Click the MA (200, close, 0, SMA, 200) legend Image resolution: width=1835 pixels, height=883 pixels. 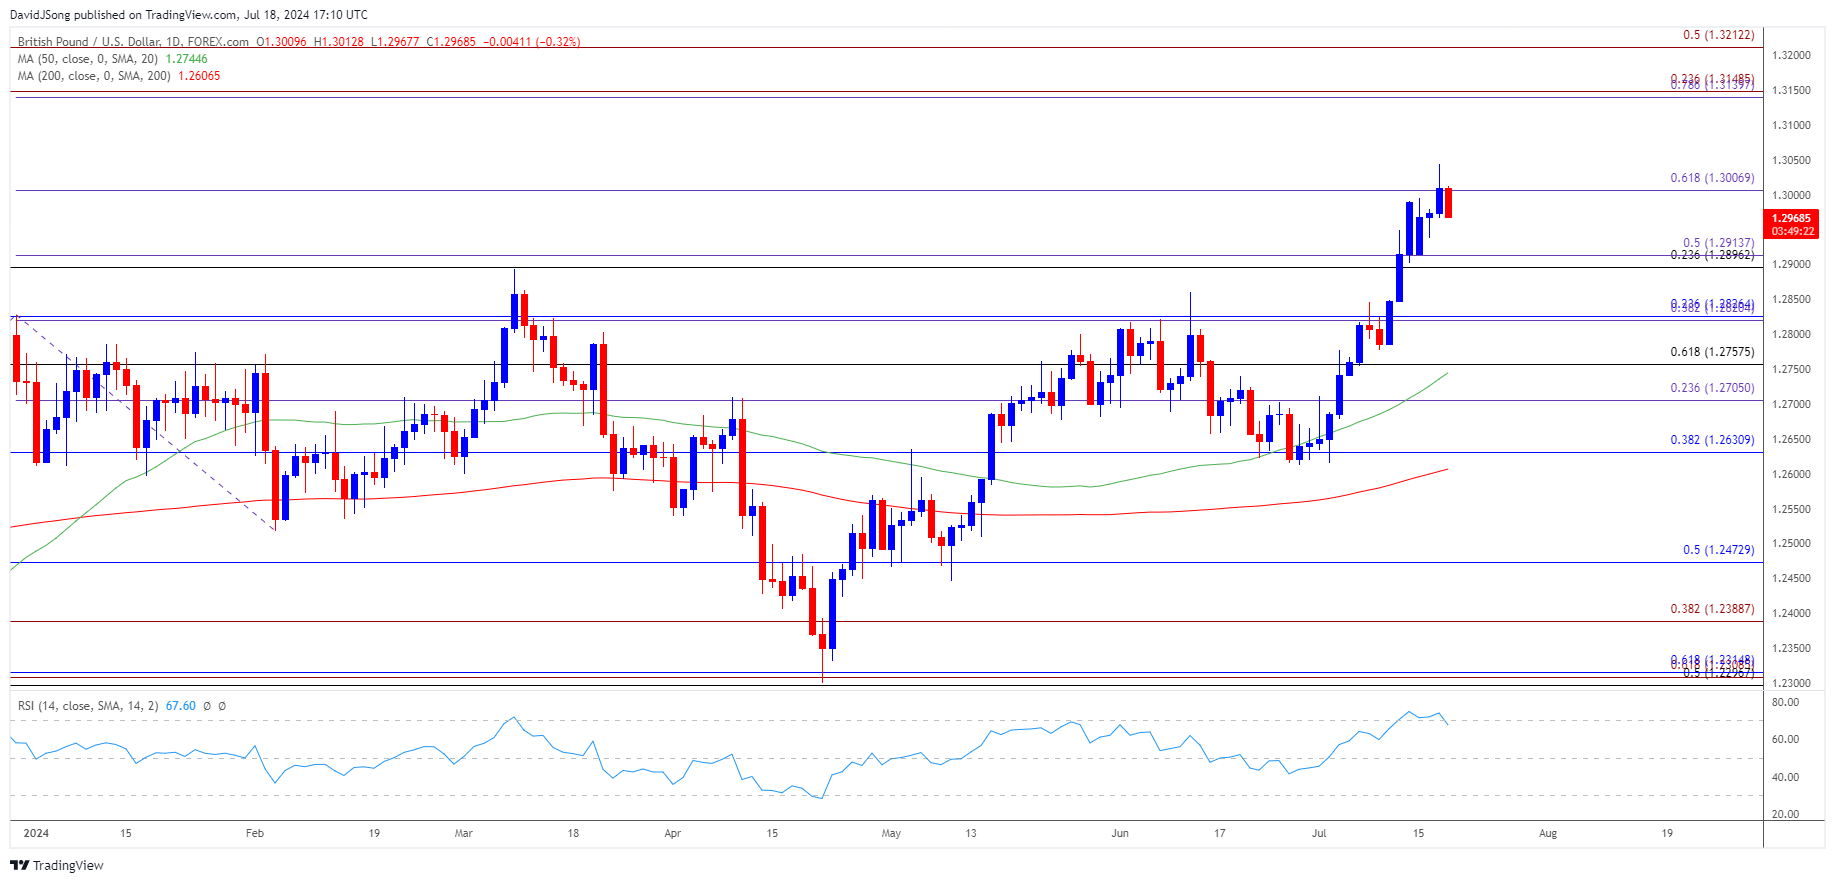coord(95,76)
